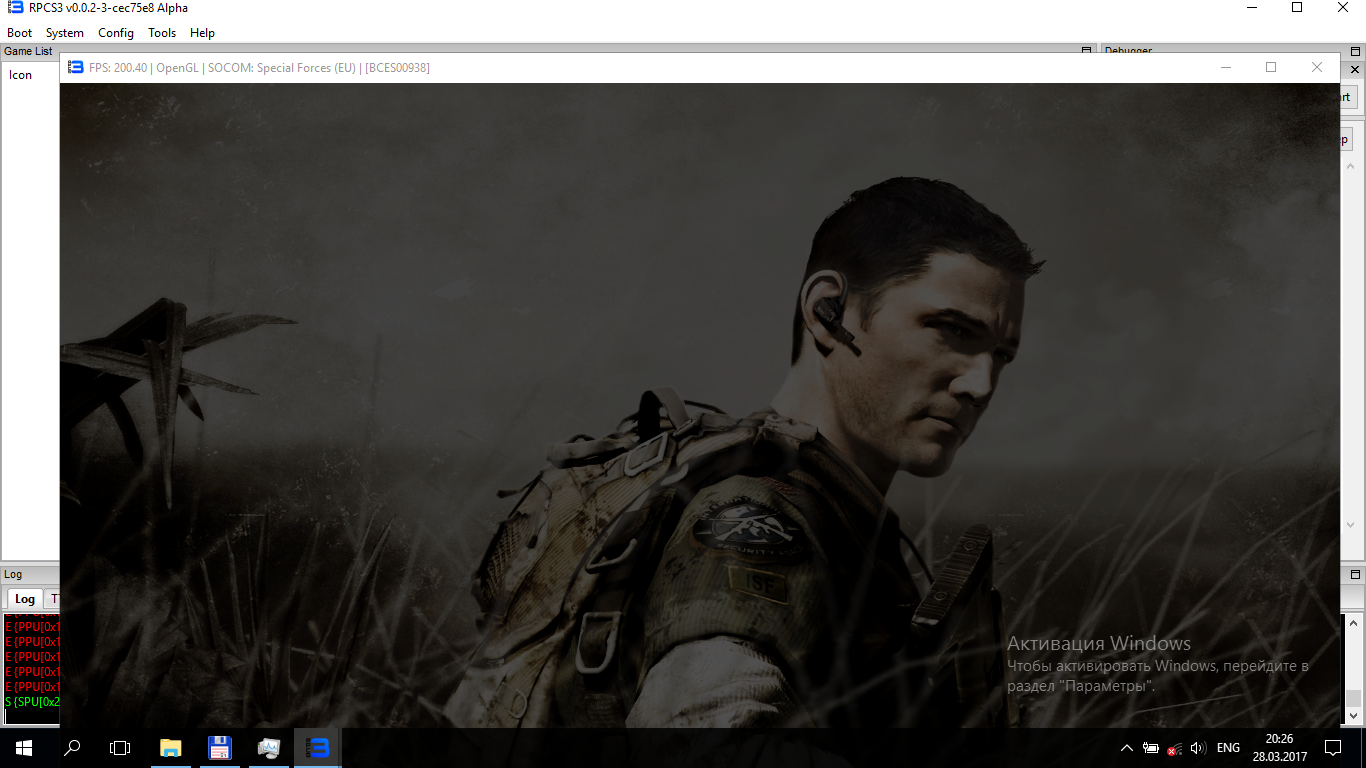Expand the hidden system tray icons
The width and height of the screenshot is (1366, 768).
tap(1127, 748)
